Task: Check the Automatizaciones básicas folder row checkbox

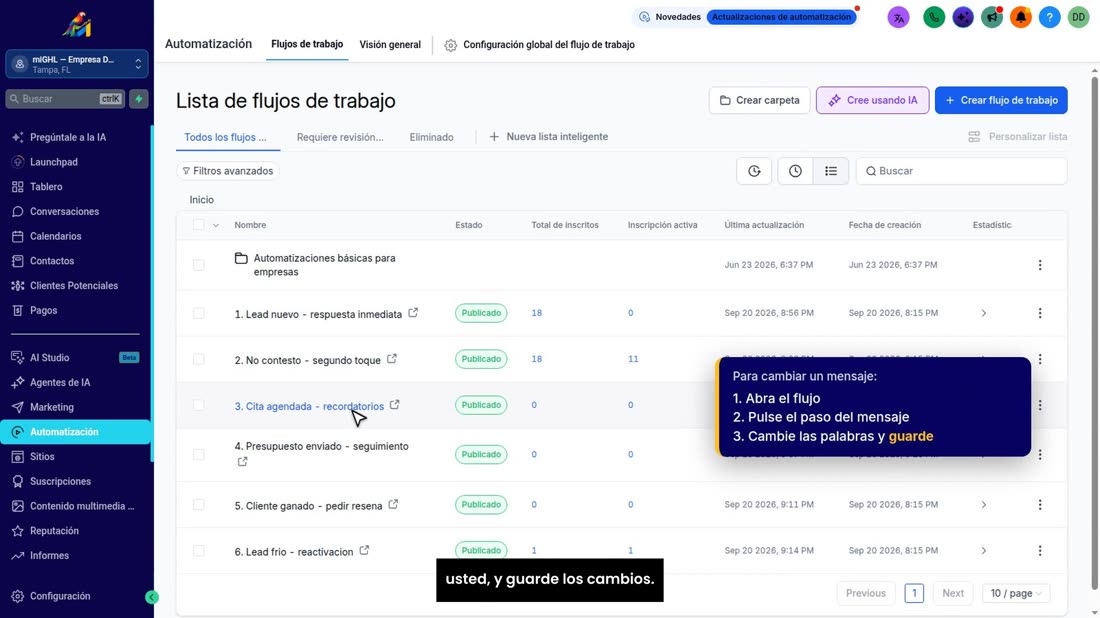Action: (199, 265)
